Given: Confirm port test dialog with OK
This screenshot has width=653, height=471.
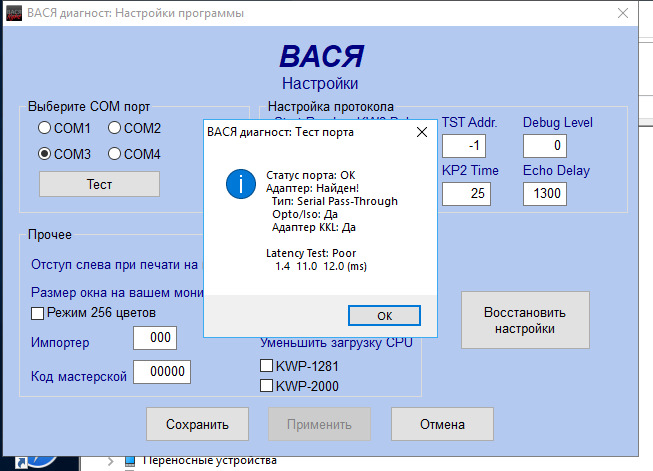Looking at the screenshot, I should [x=384, y=316].
